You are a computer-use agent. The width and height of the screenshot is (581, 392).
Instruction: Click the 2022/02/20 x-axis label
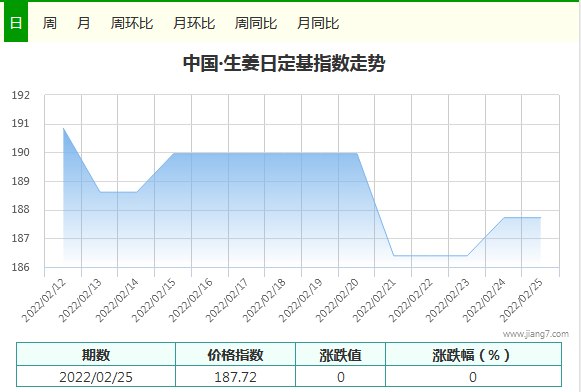click(338, 301)
